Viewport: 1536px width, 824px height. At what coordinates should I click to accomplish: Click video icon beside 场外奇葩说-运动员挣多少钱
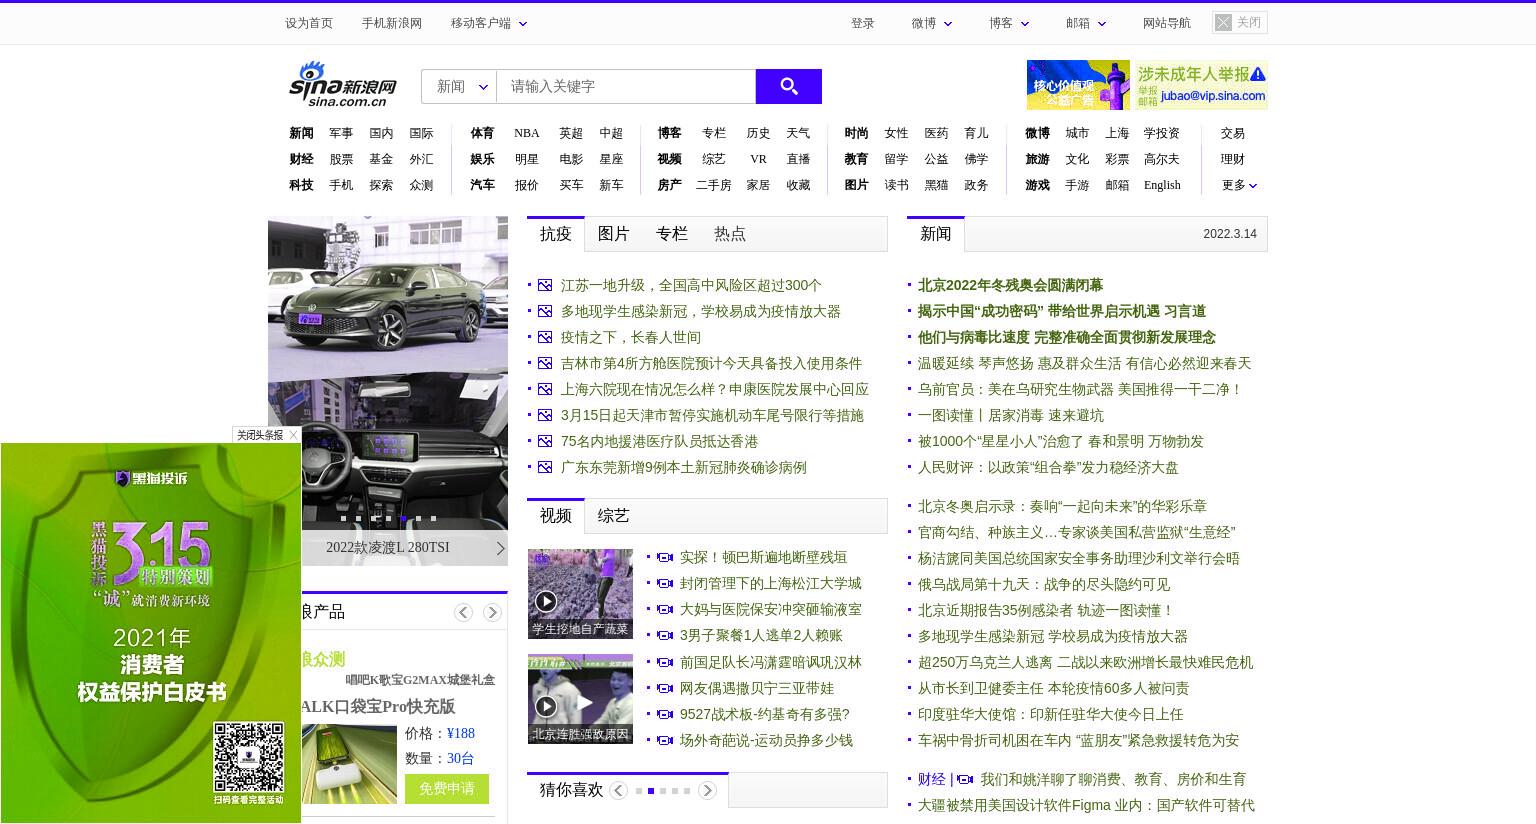click(664, 740)
